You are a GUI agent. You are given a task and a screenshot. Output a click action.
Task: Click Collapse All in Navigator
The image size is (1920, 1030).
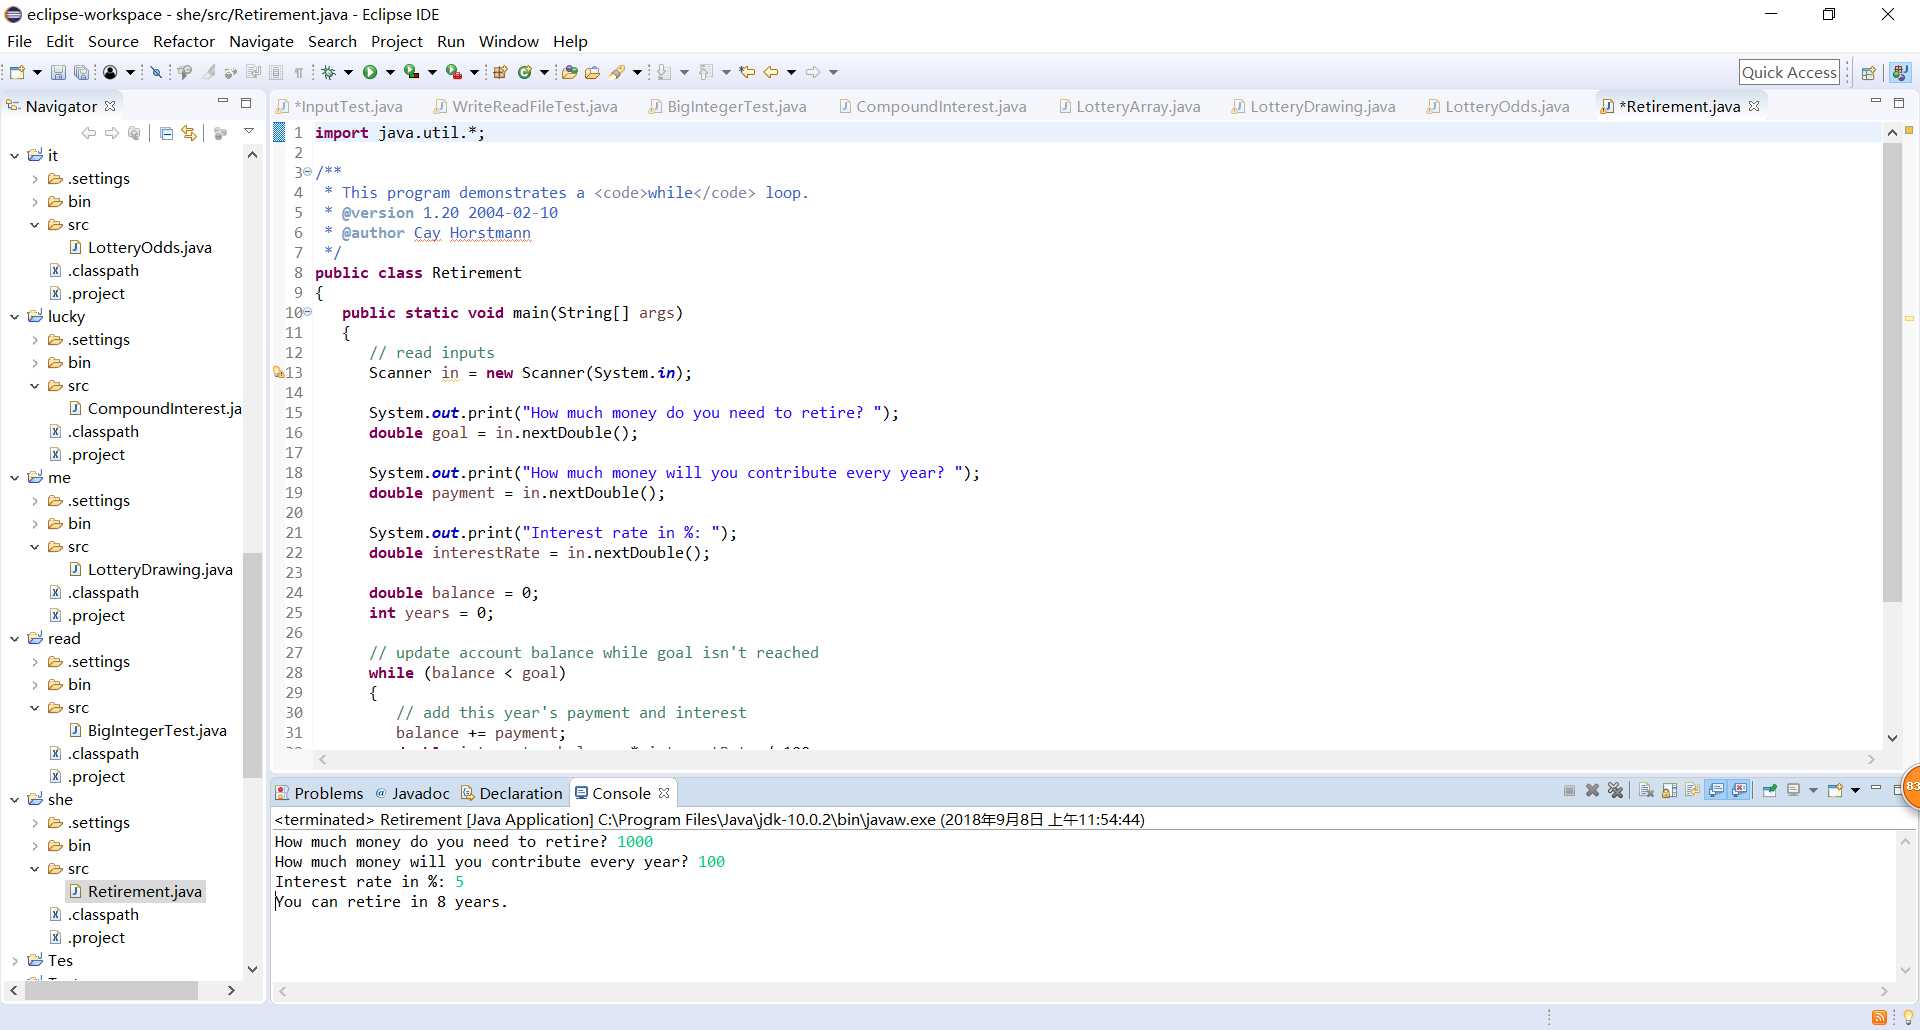point(166,133)
